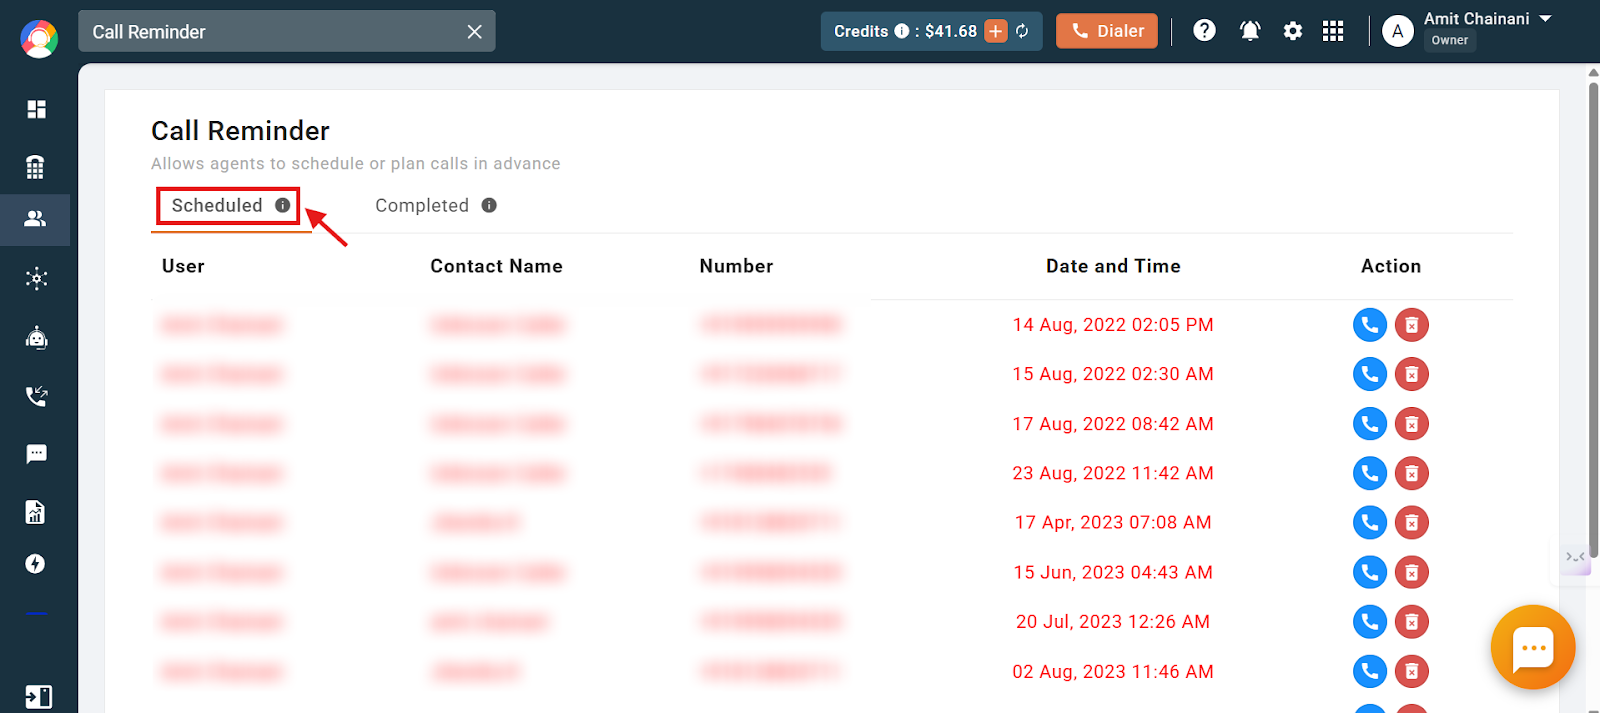Image resolution: width=1600 pixels, height=713 pixels.
Task: Open notifications bell icon
Action: (1250, 31)
